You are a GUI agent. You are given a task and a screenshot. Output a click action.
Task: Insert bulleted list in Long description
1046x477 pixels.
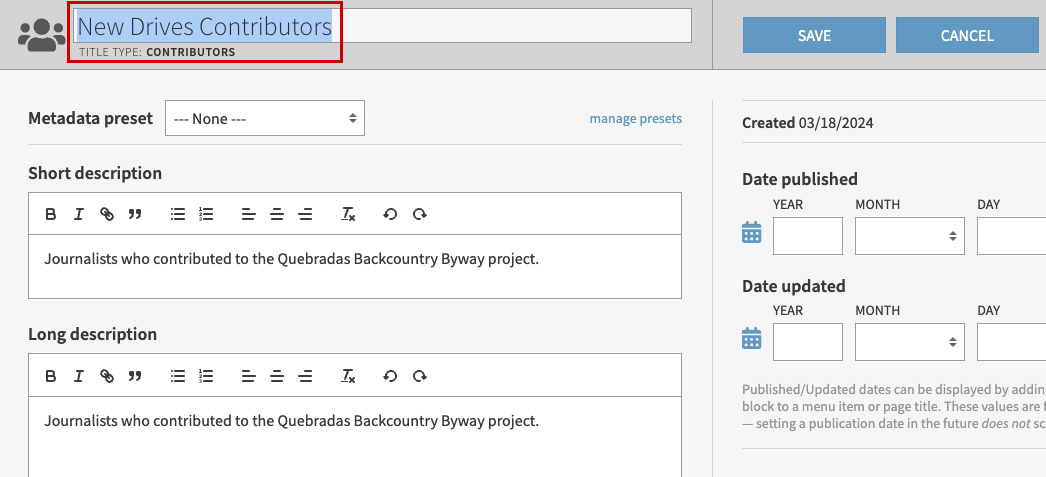click(177, 376)
